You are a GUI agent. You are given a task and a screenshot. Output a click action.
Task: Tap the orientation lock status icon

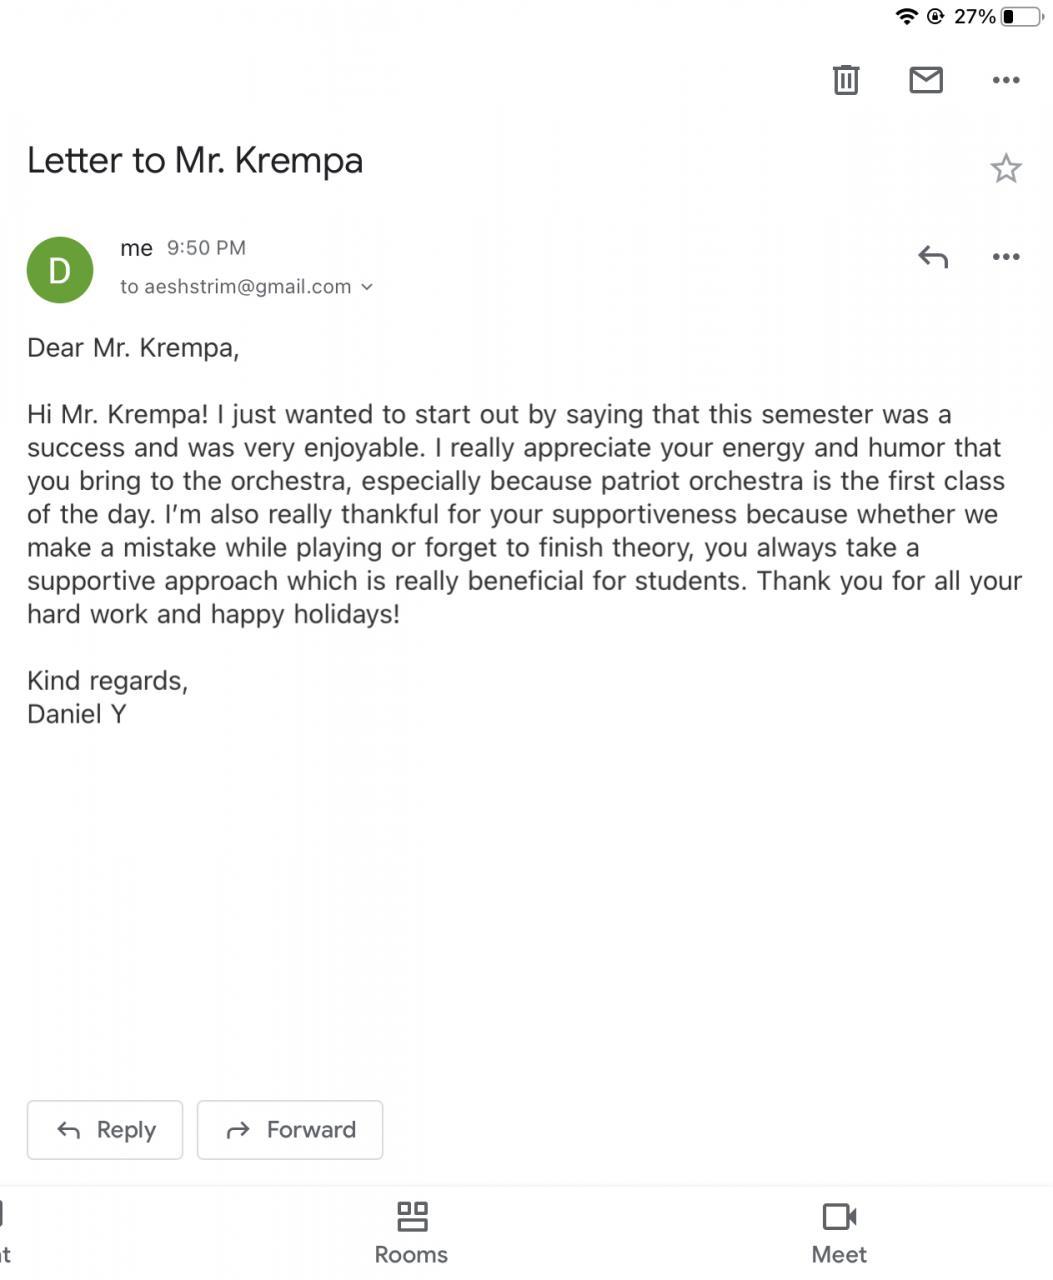coord(935,16)
